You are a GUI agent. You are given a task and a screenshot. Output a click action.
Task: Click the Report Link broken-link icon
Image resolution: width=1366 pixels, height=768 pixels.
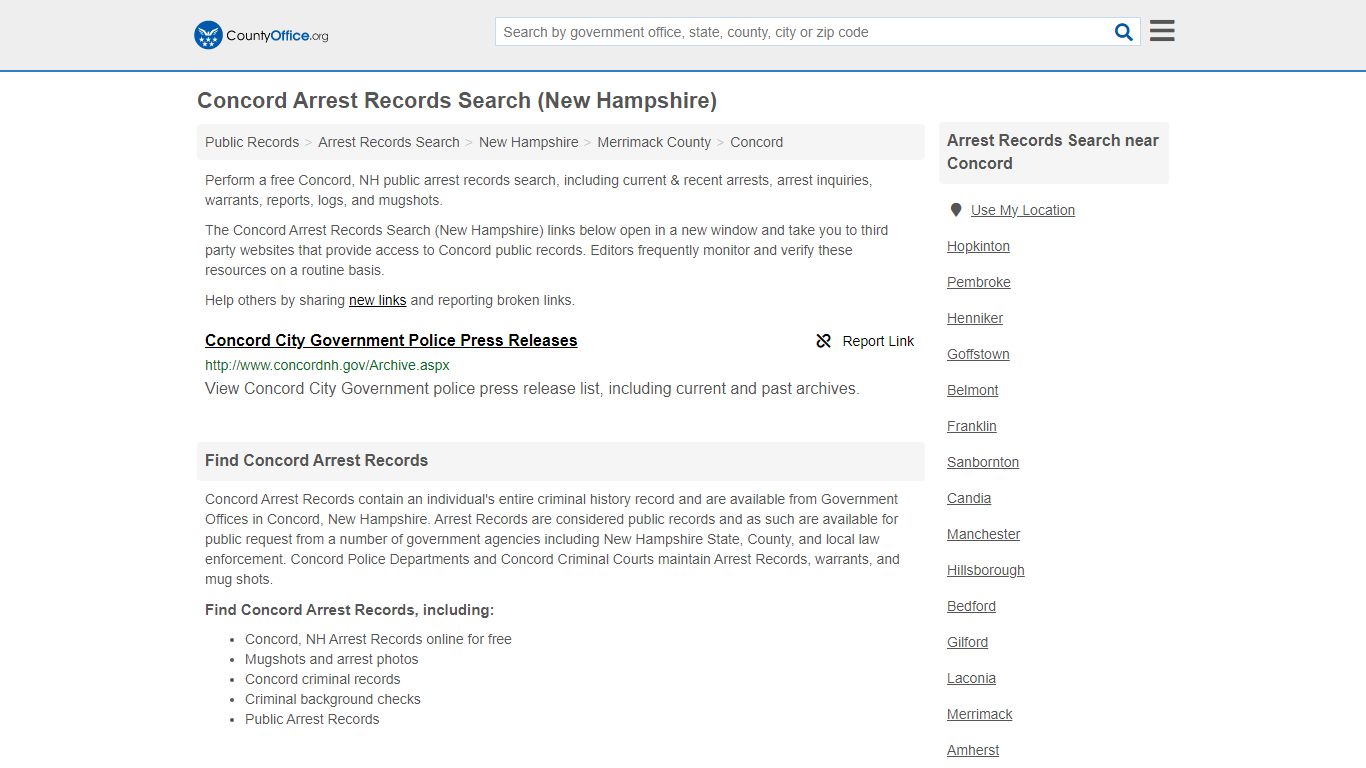[x=824, y=341]
